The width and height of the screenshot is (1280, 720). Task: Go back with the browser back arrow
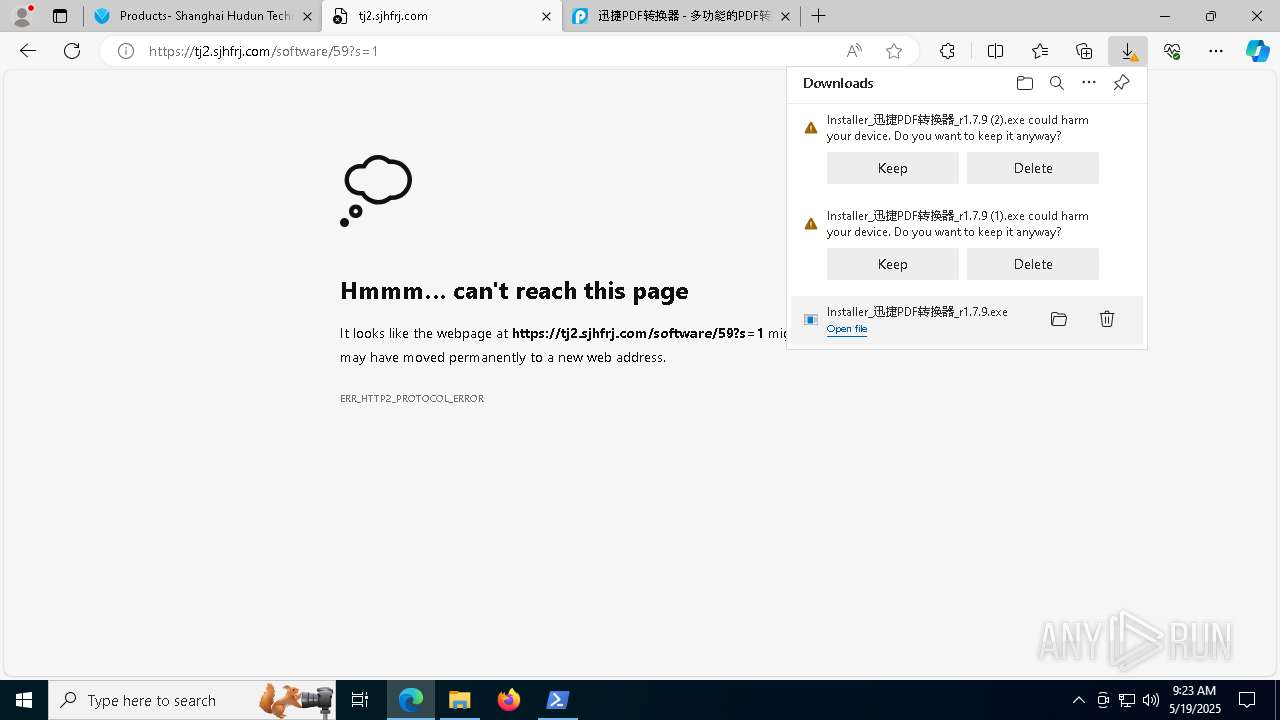28,51
